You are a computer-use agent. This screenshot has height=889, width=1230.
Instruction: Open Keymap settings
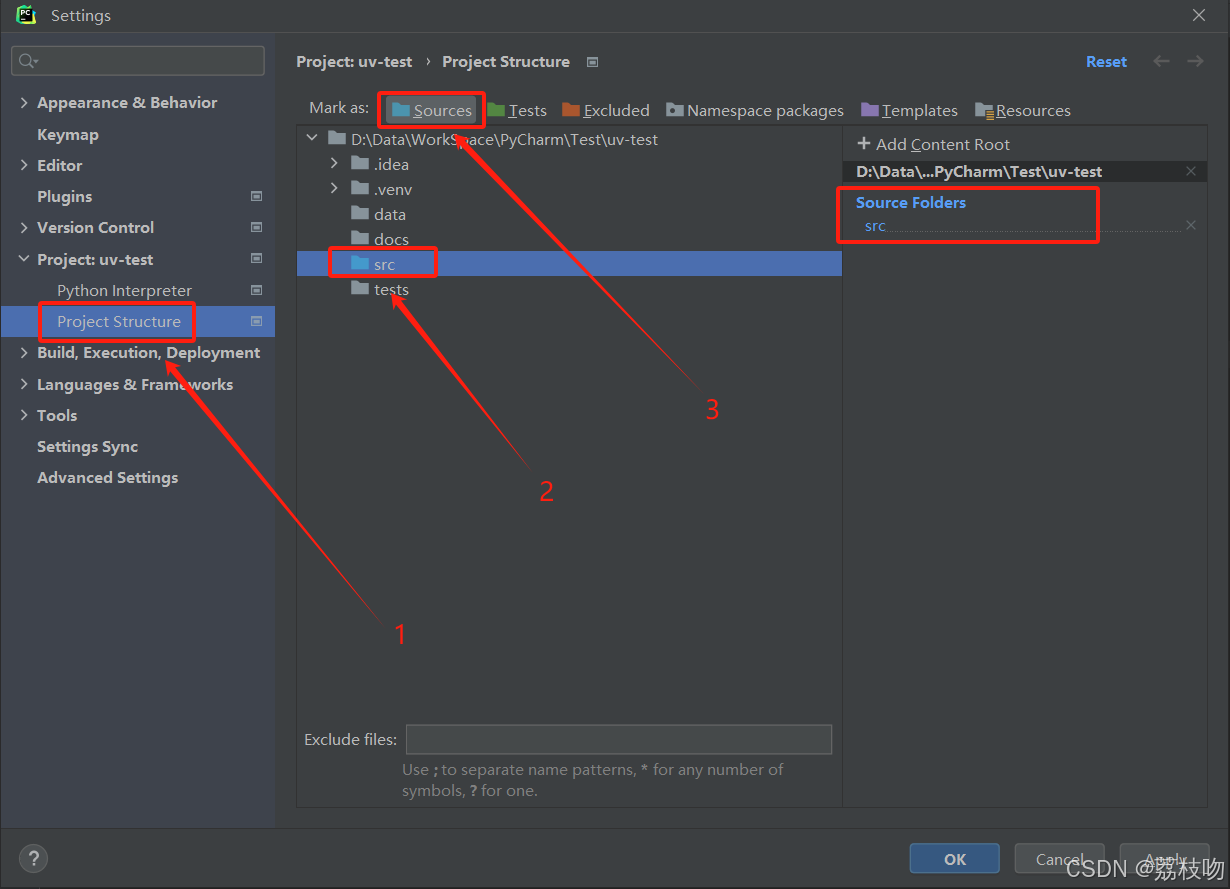coord(68,134)
